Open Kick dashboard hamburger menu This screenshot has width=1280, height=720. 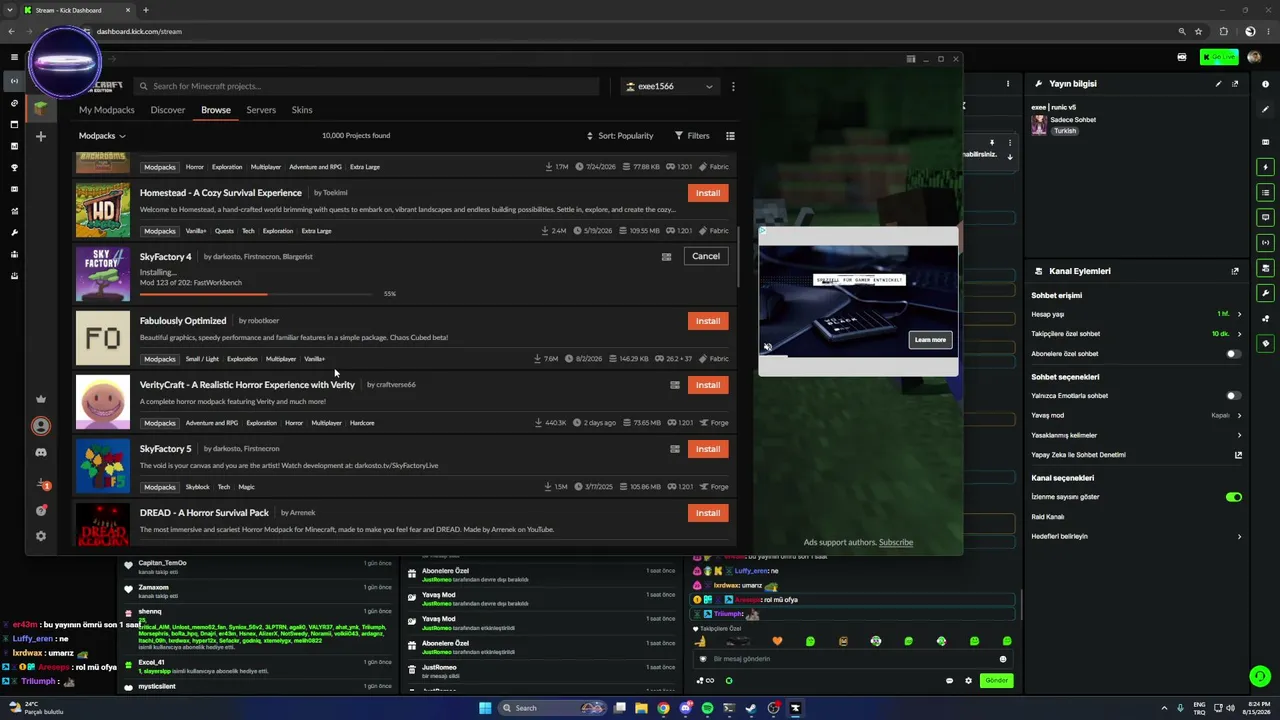point(13,58)
